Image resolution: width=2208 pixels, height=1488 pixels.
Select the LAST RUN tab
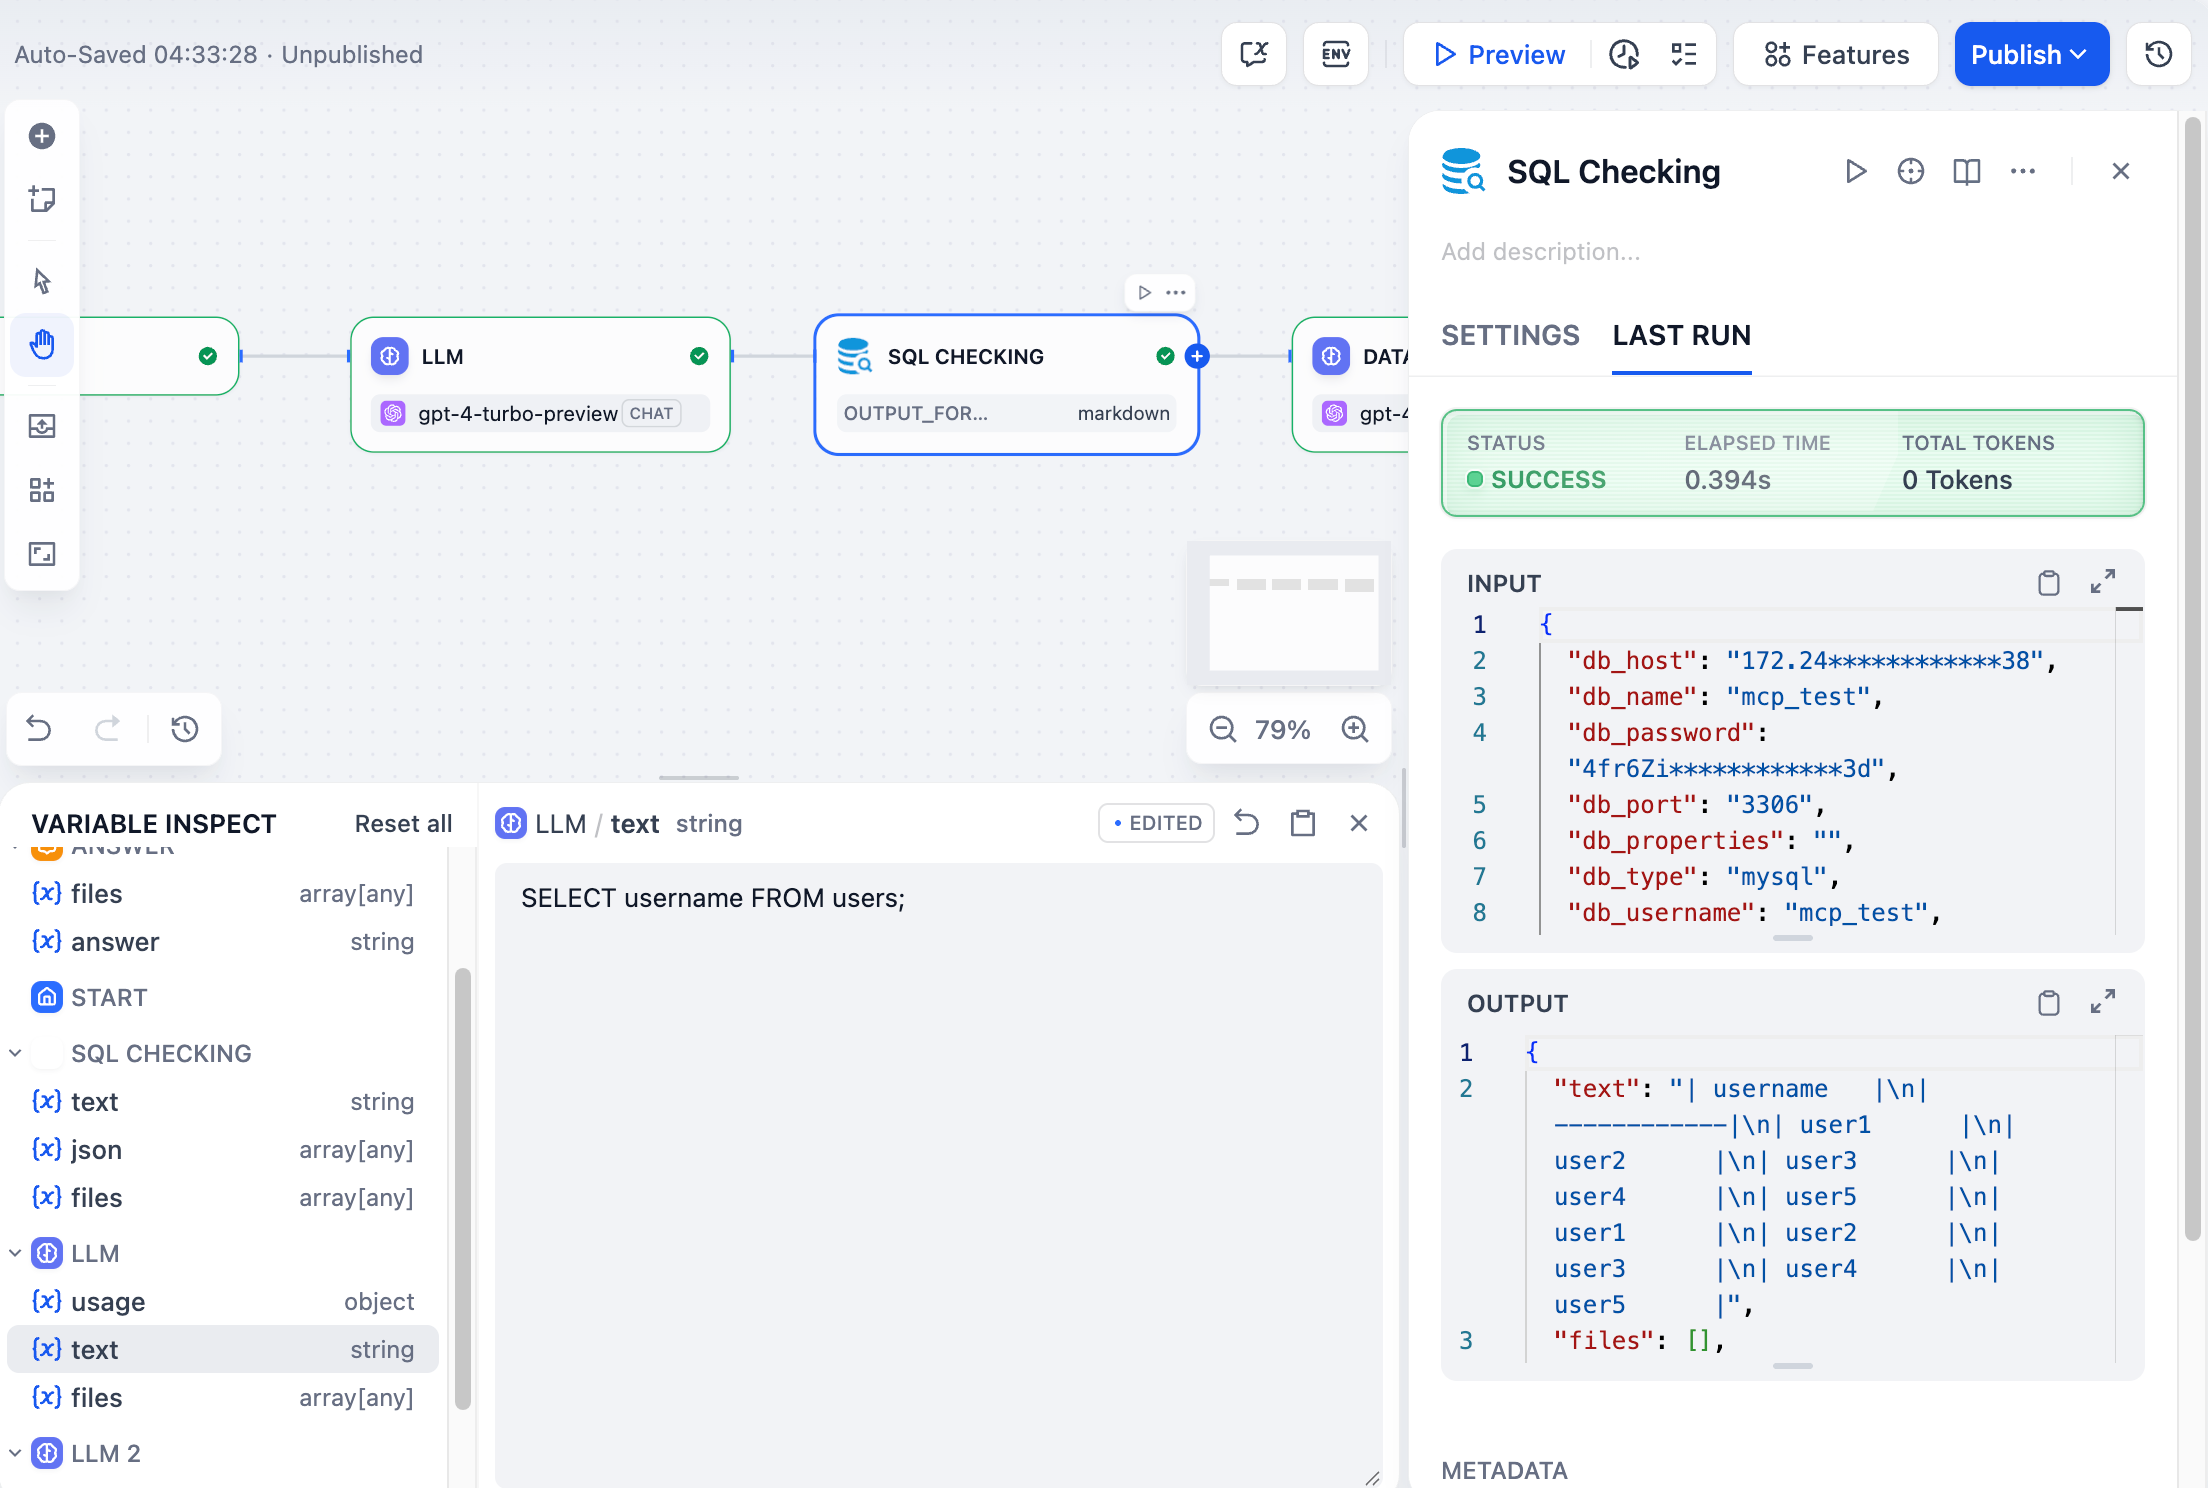[x=1681, y=335]
